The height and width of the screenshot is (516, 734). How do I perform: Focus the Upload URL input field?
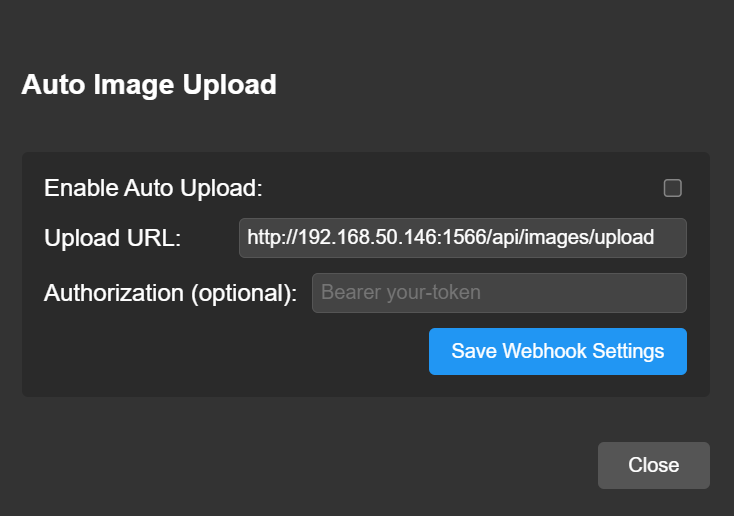462,238
